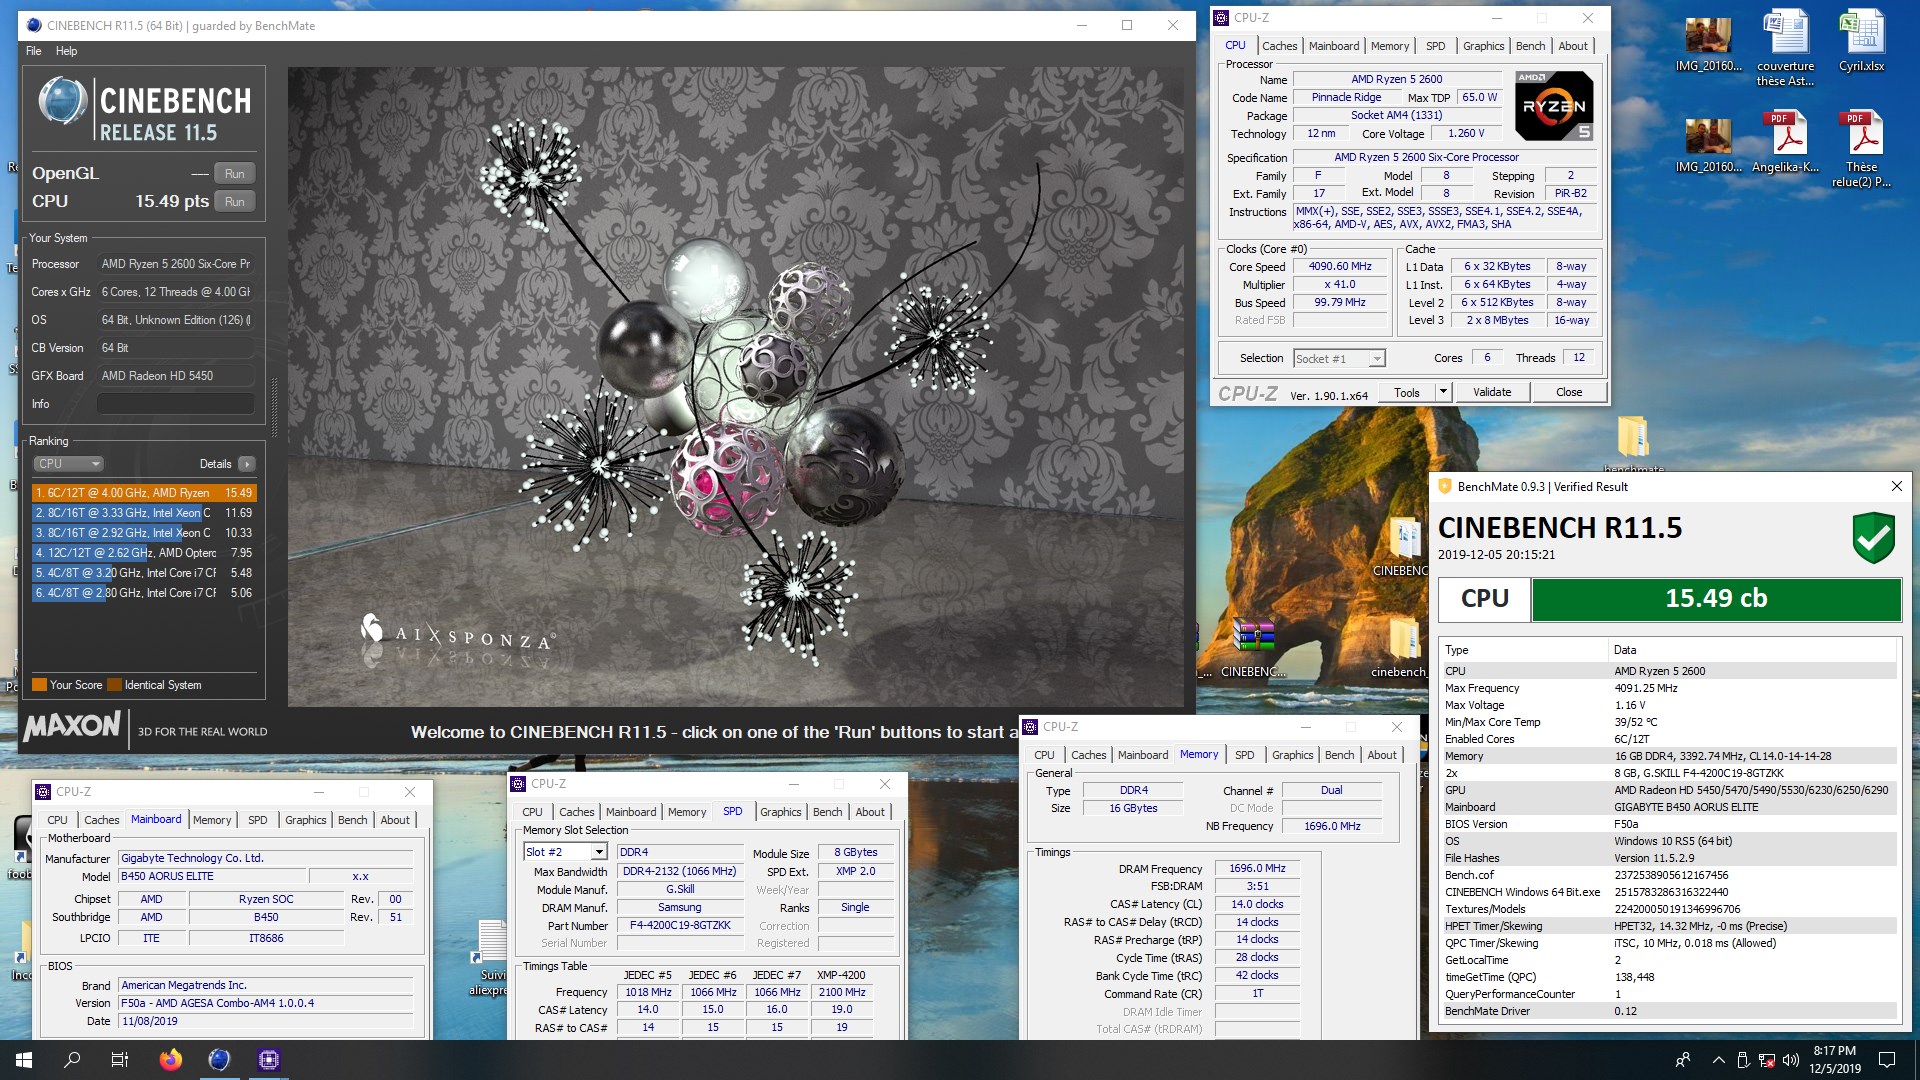
Task: Expand ranking Details arrow button
Action: 247,464
